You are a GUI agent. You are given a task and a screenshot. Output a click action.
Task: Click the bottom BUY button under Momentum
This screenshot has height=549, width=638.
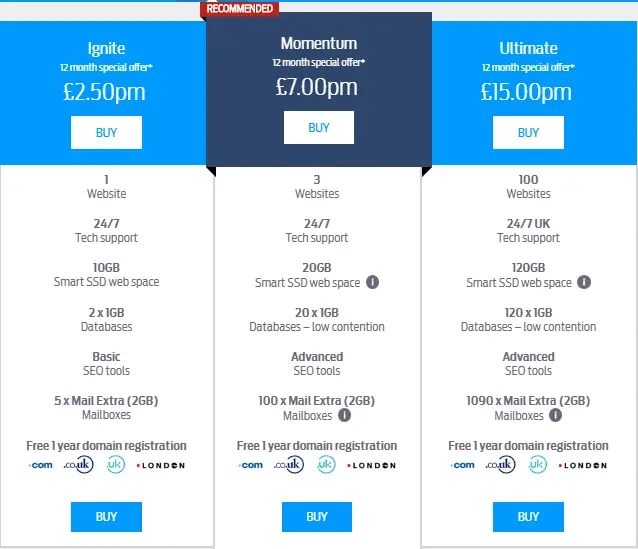(x=317, y=517)
